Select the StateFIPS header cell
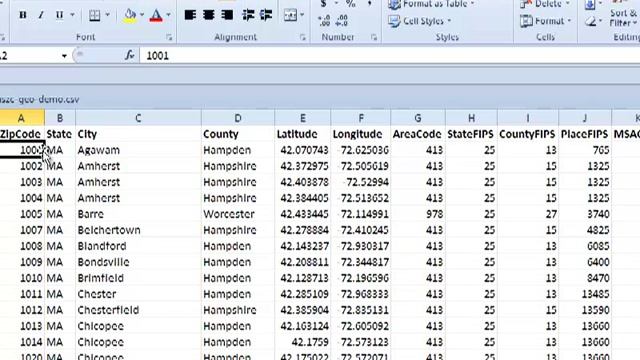Viewport: 640px width, 360px height. pos(471,134)
